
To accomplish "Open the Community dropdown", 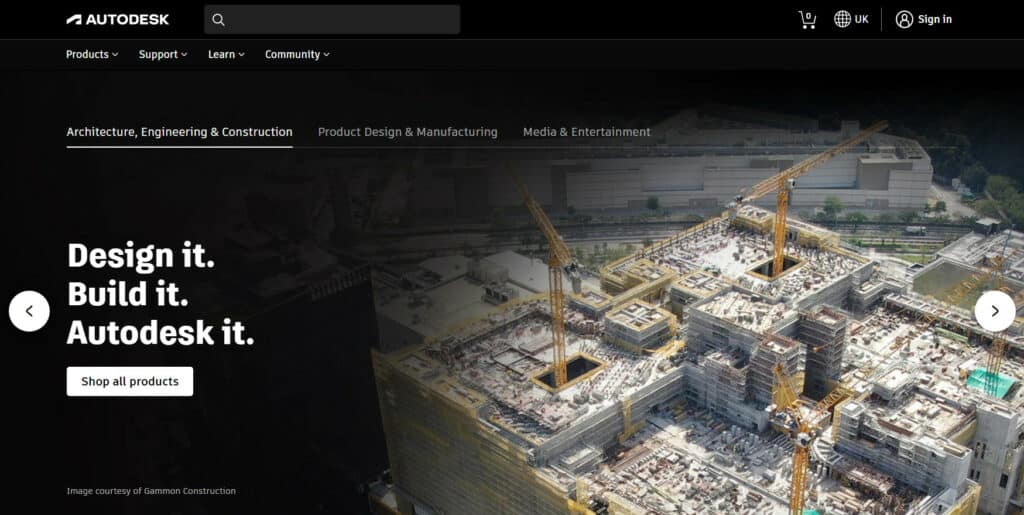I will (x=297, y=54).
